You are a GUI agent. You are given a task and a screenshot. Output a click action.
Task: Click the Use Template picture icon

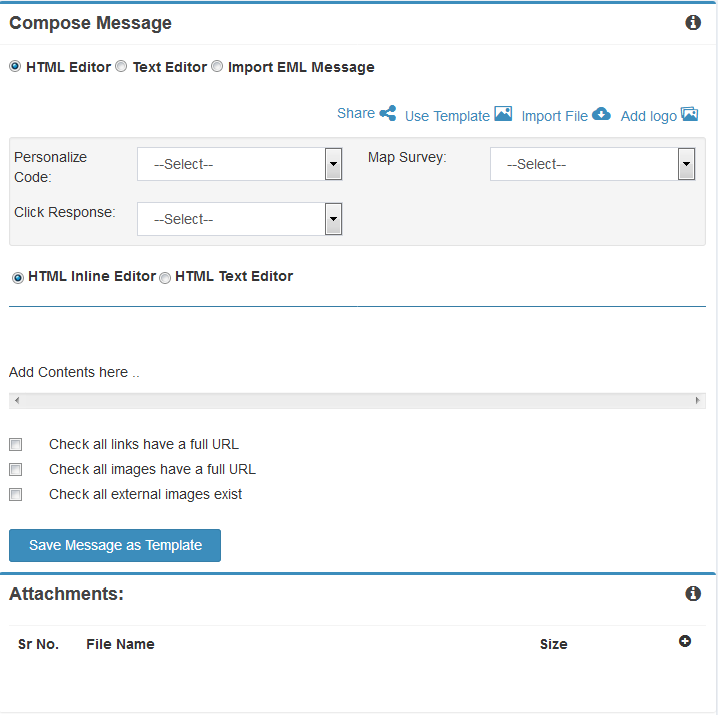click(503, 114)
